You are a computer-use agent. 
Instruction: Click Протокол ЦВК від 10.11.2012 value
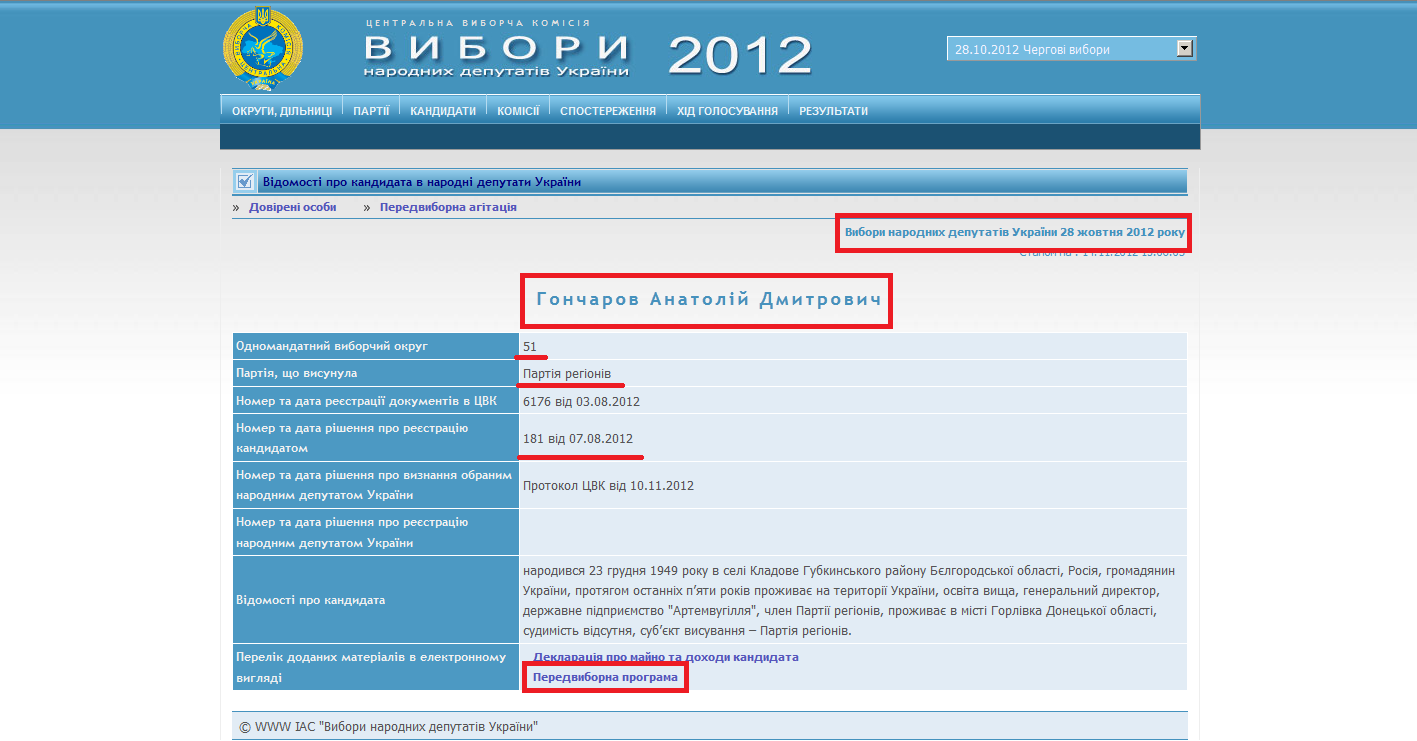click(608, 485)
